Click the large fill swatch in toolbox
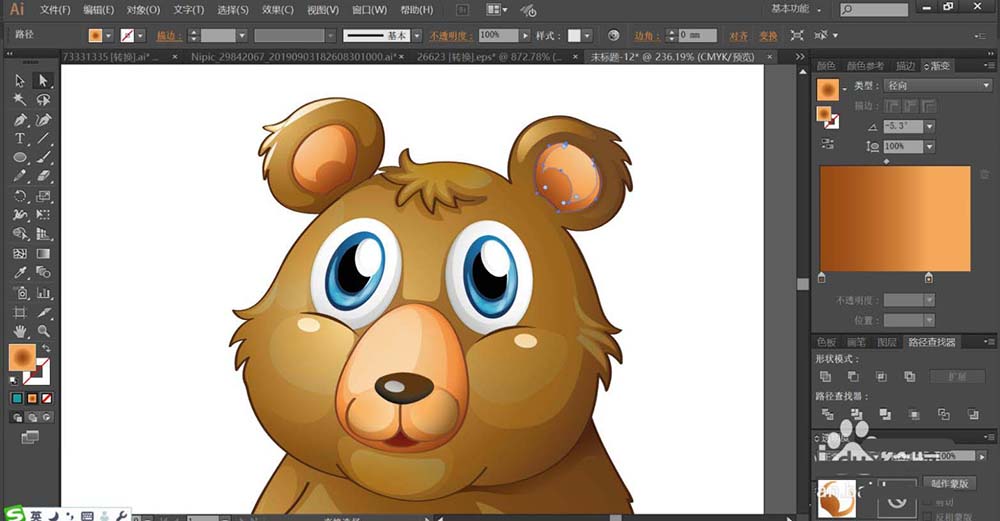The image size is (1000, 521). (x=22, y=357)
